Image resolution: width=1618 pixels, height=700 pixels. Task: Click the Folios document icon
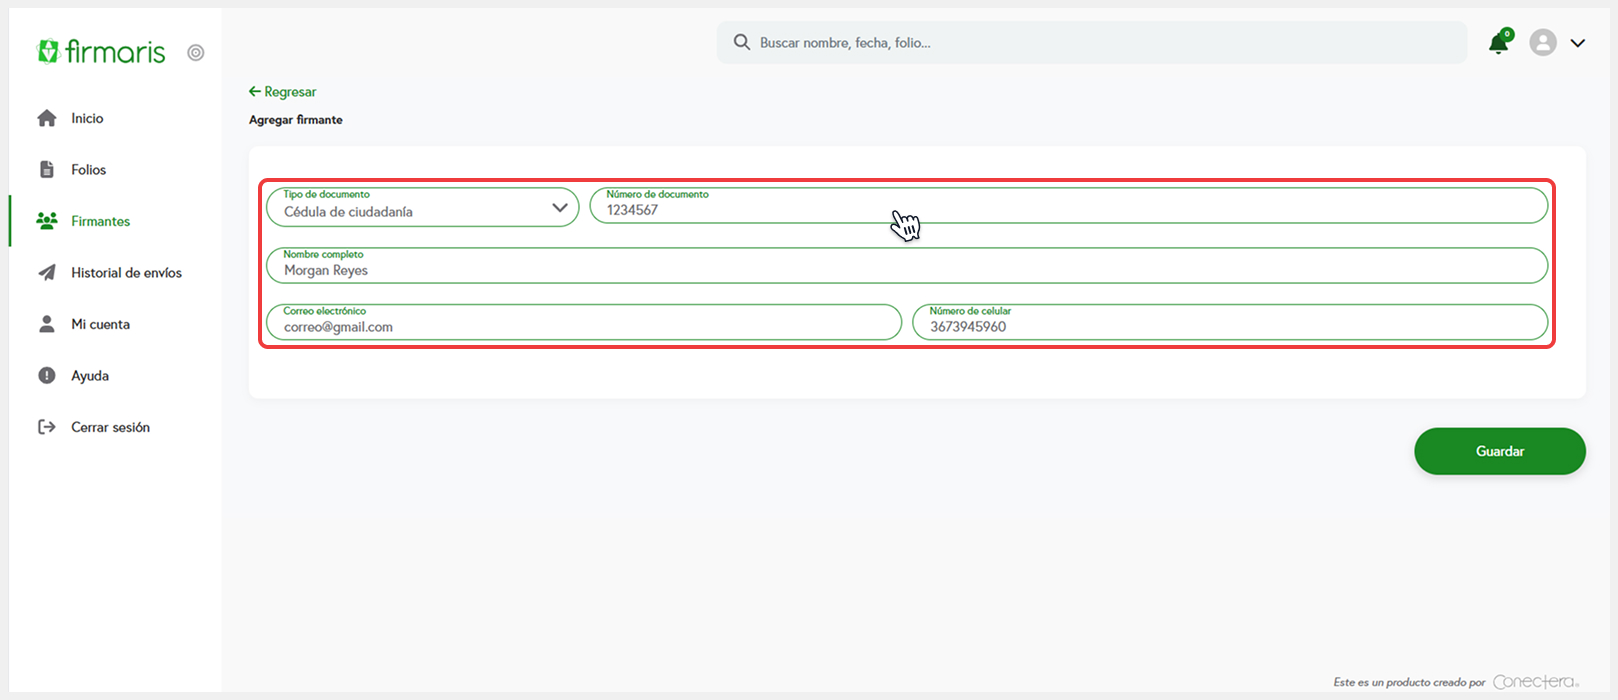47,170
